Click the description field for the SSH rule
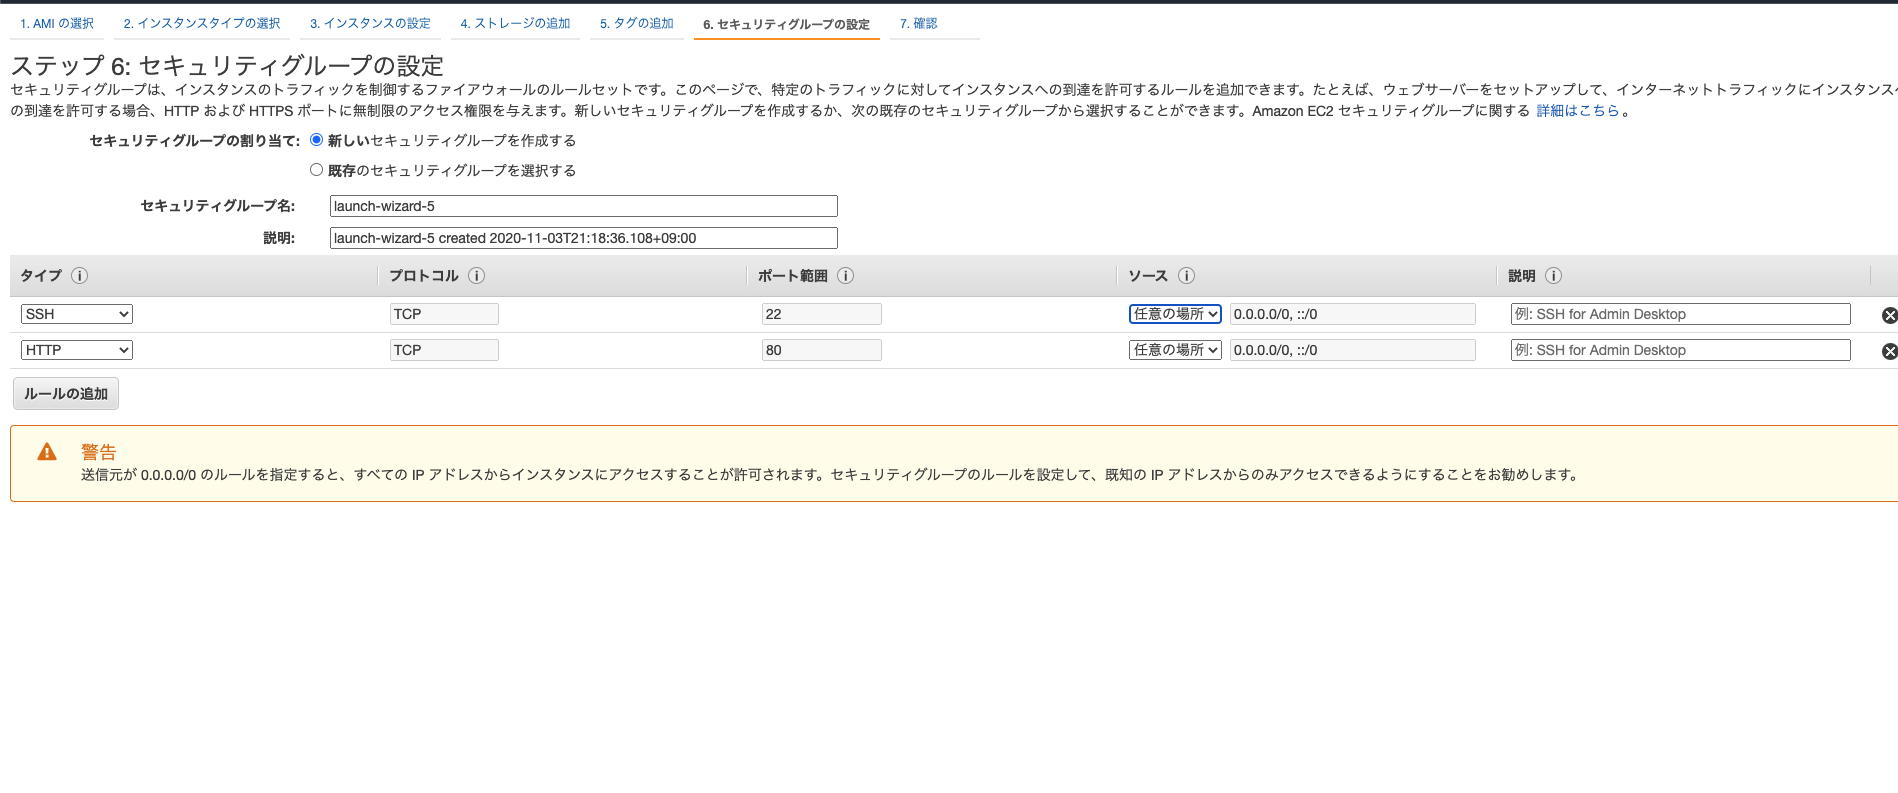Screen dimensions: 1898x793 pos(1681,314)
